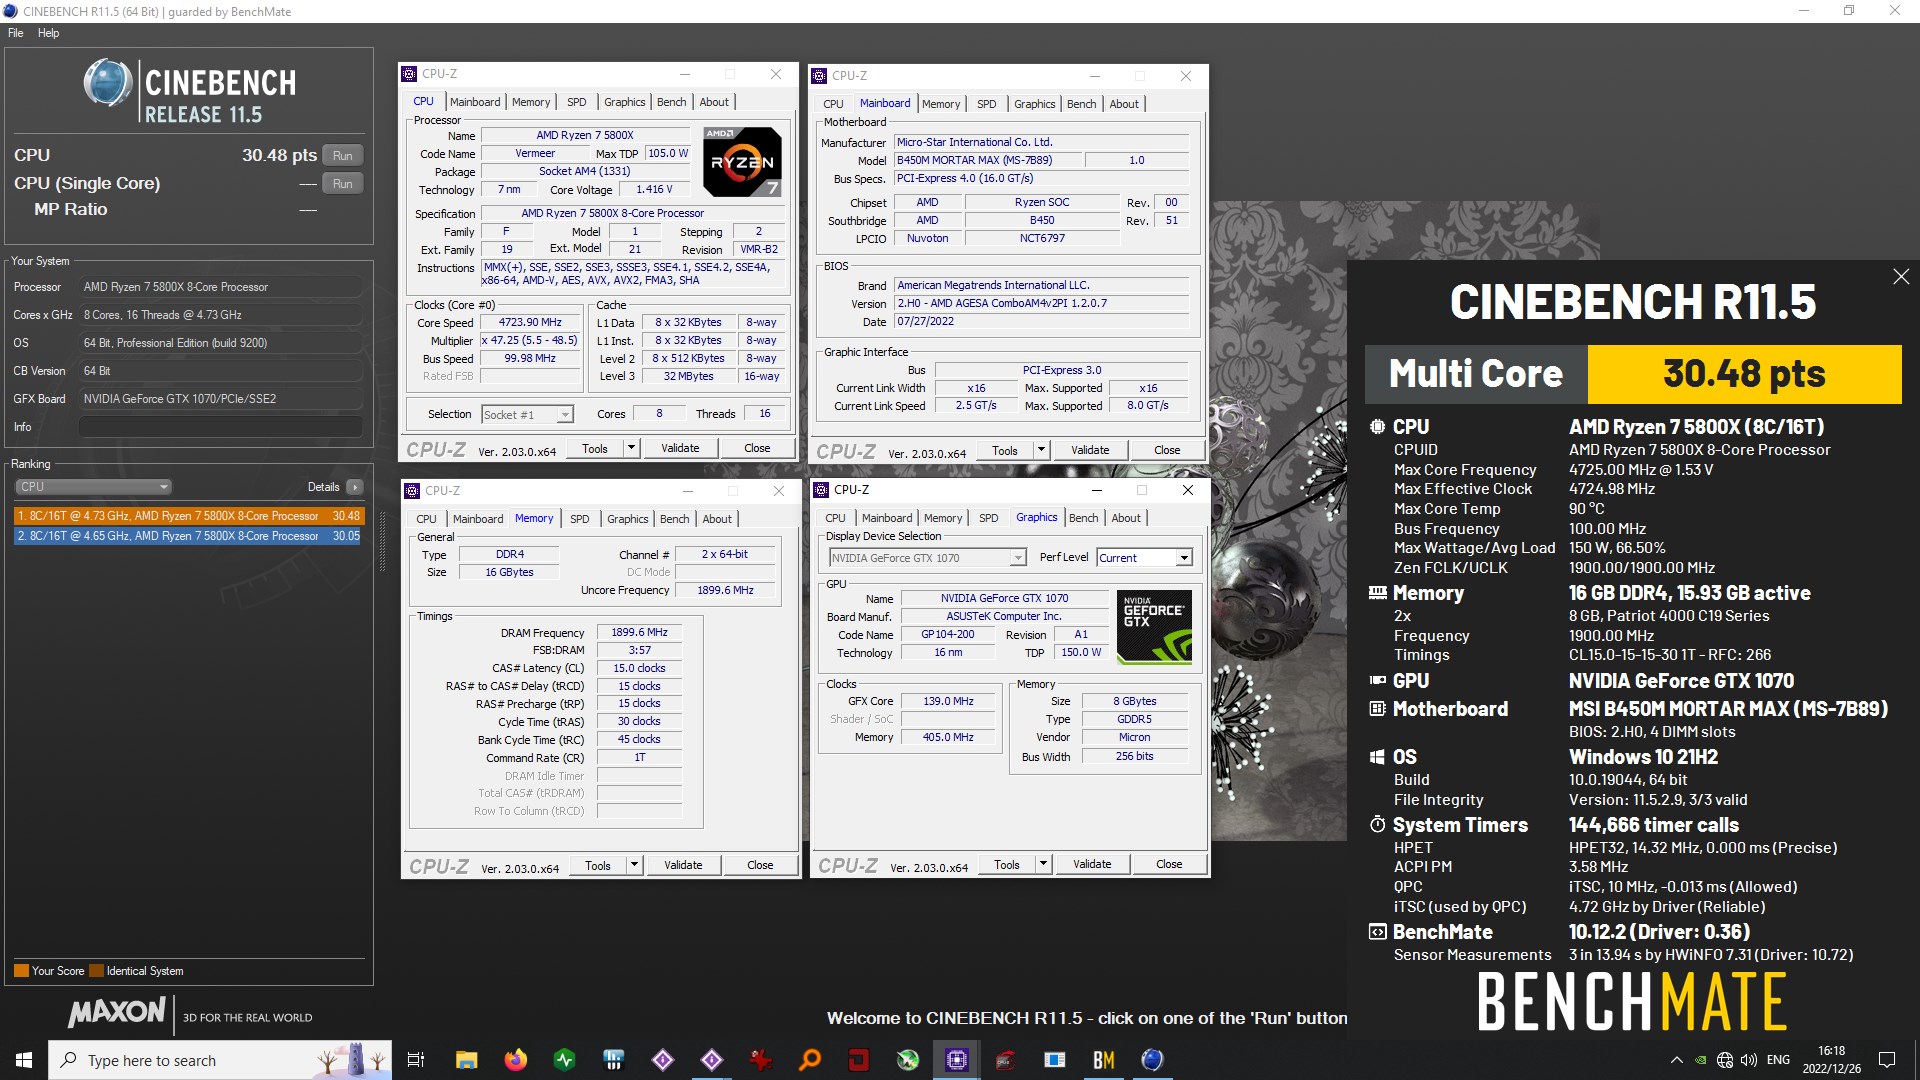
Task: Open Tools dropdown arrow in the Memory CPU-Z window
Action: point(634,865)
